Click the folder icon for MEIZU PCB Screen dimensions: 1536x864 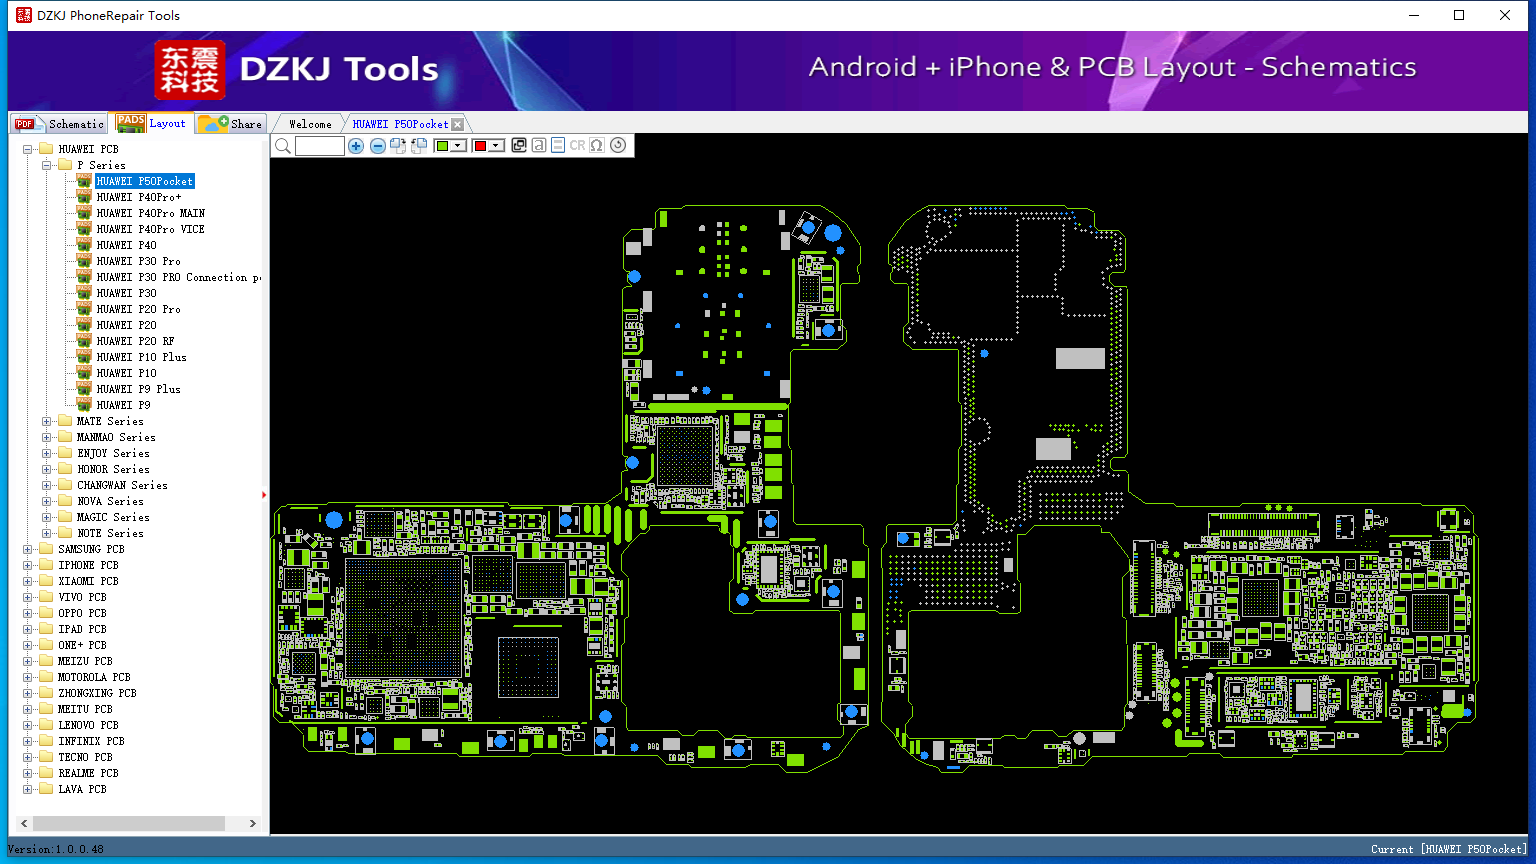46,661
